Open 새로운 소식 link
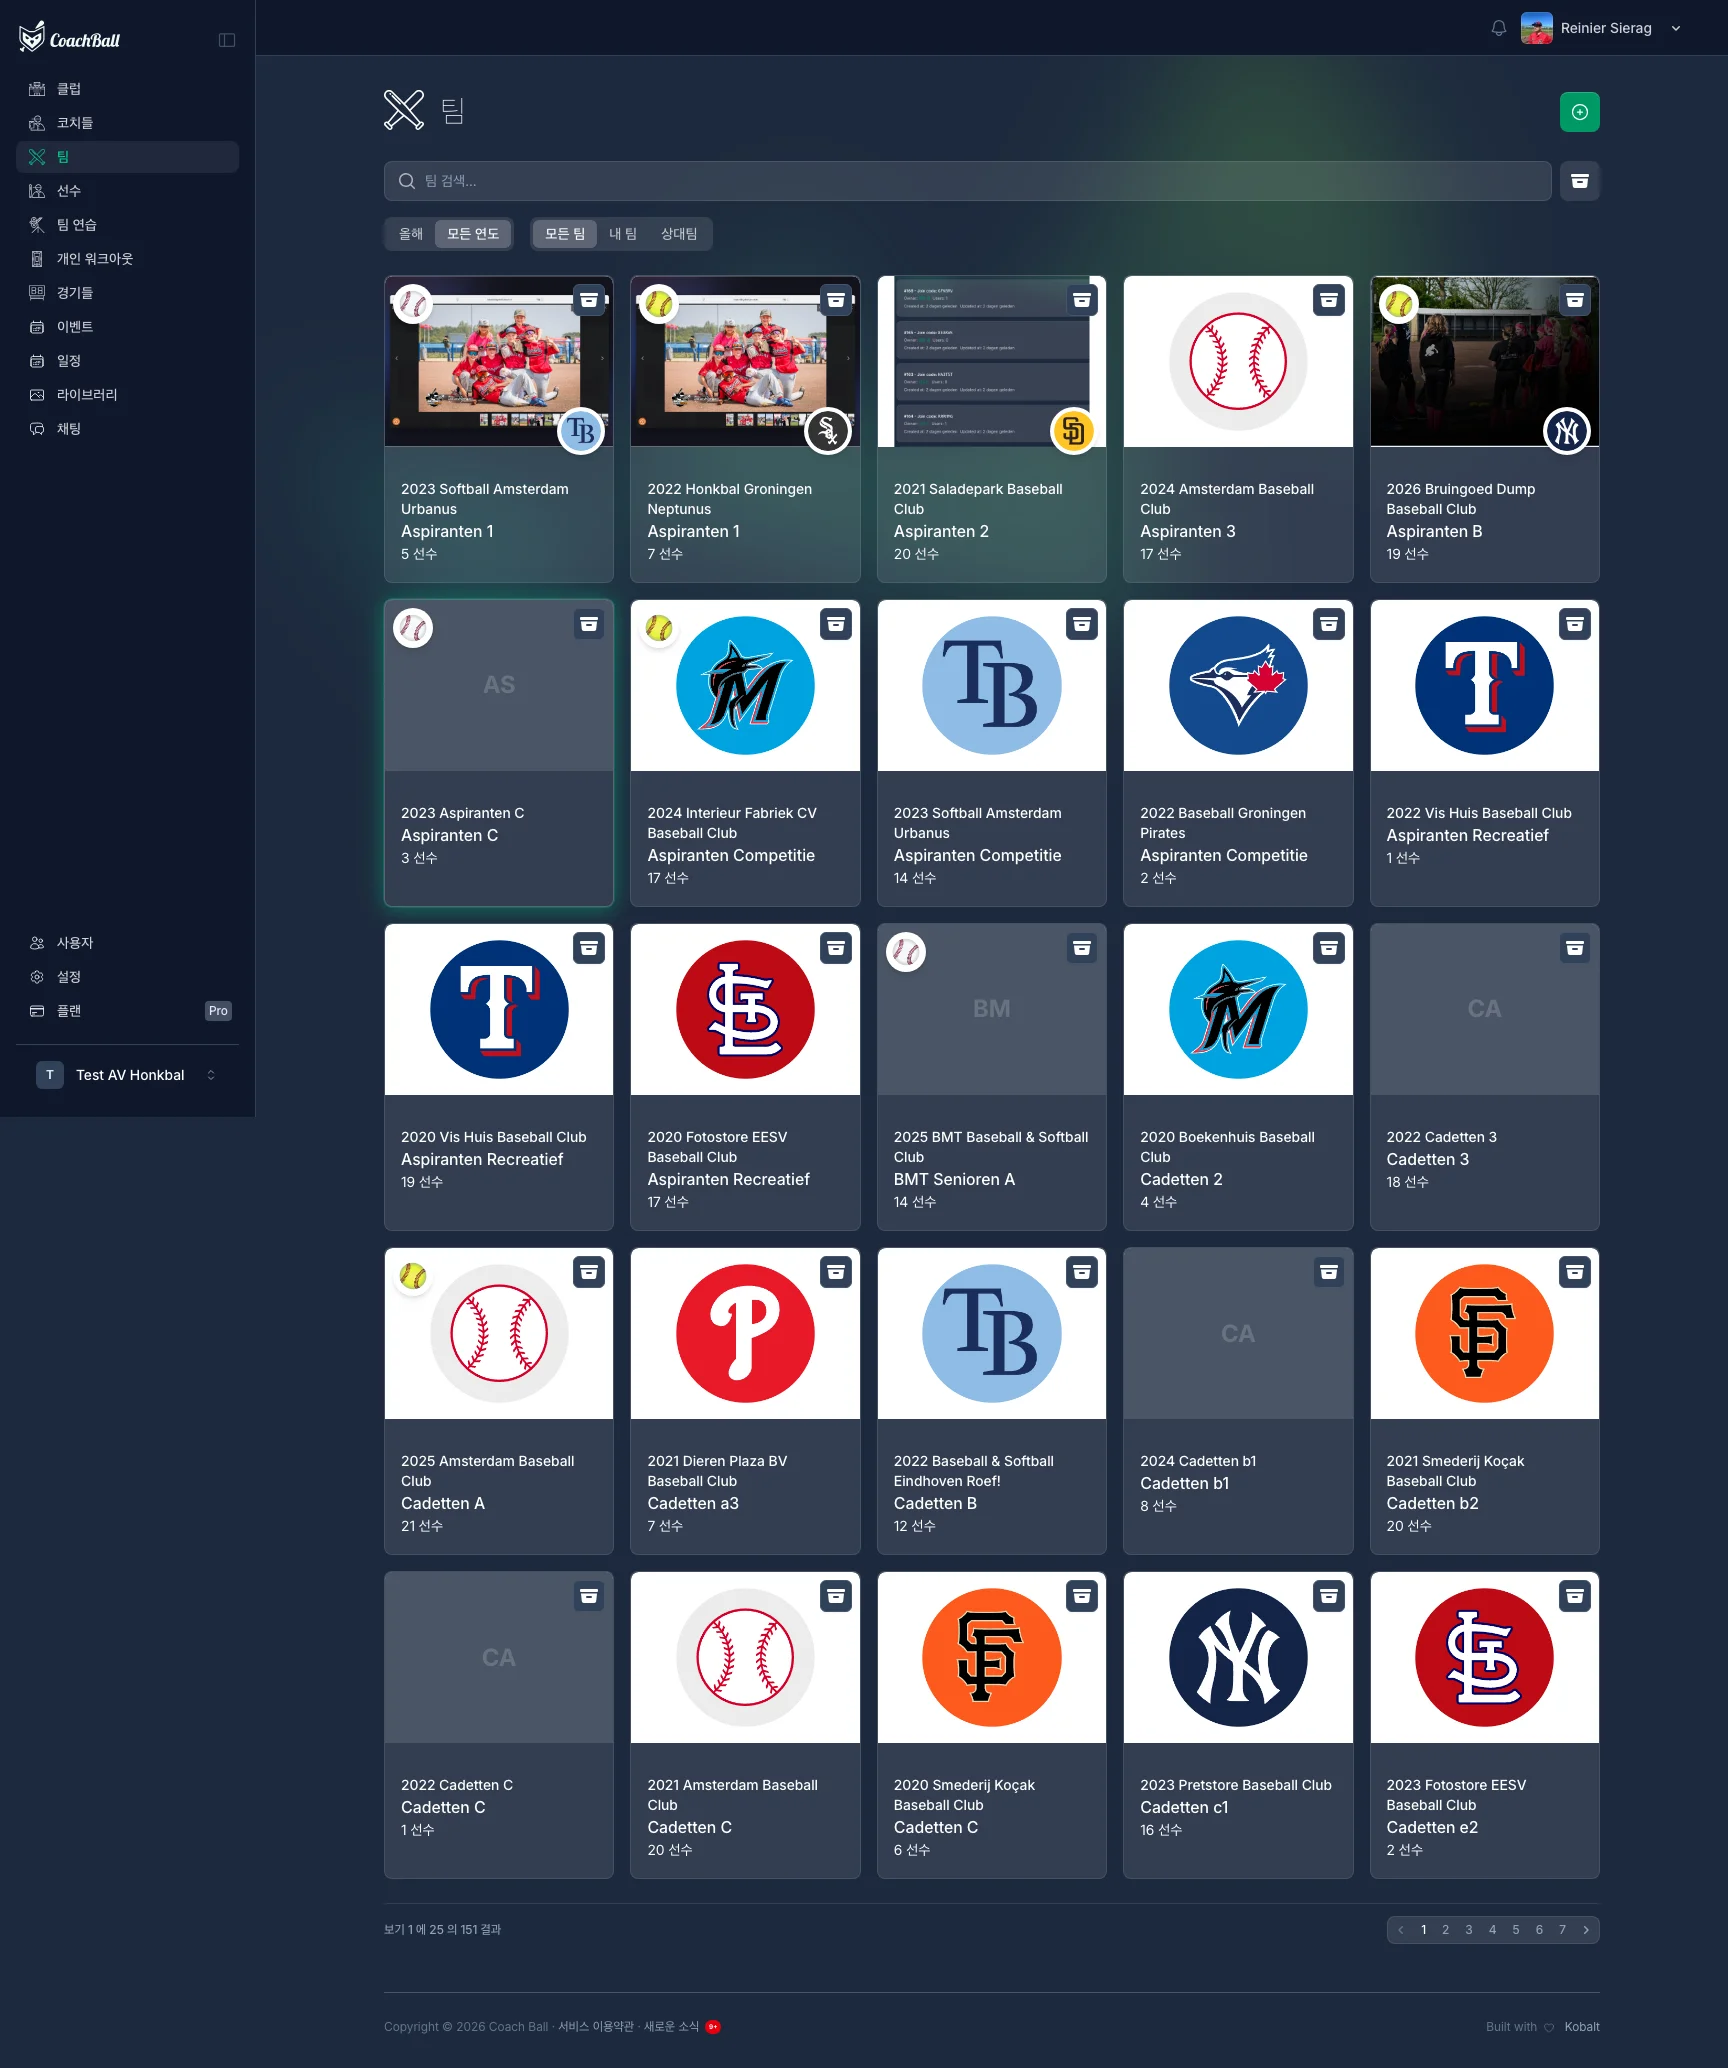Image resolution: width=1728 pixels, height=2068 pixels. 671,2027
